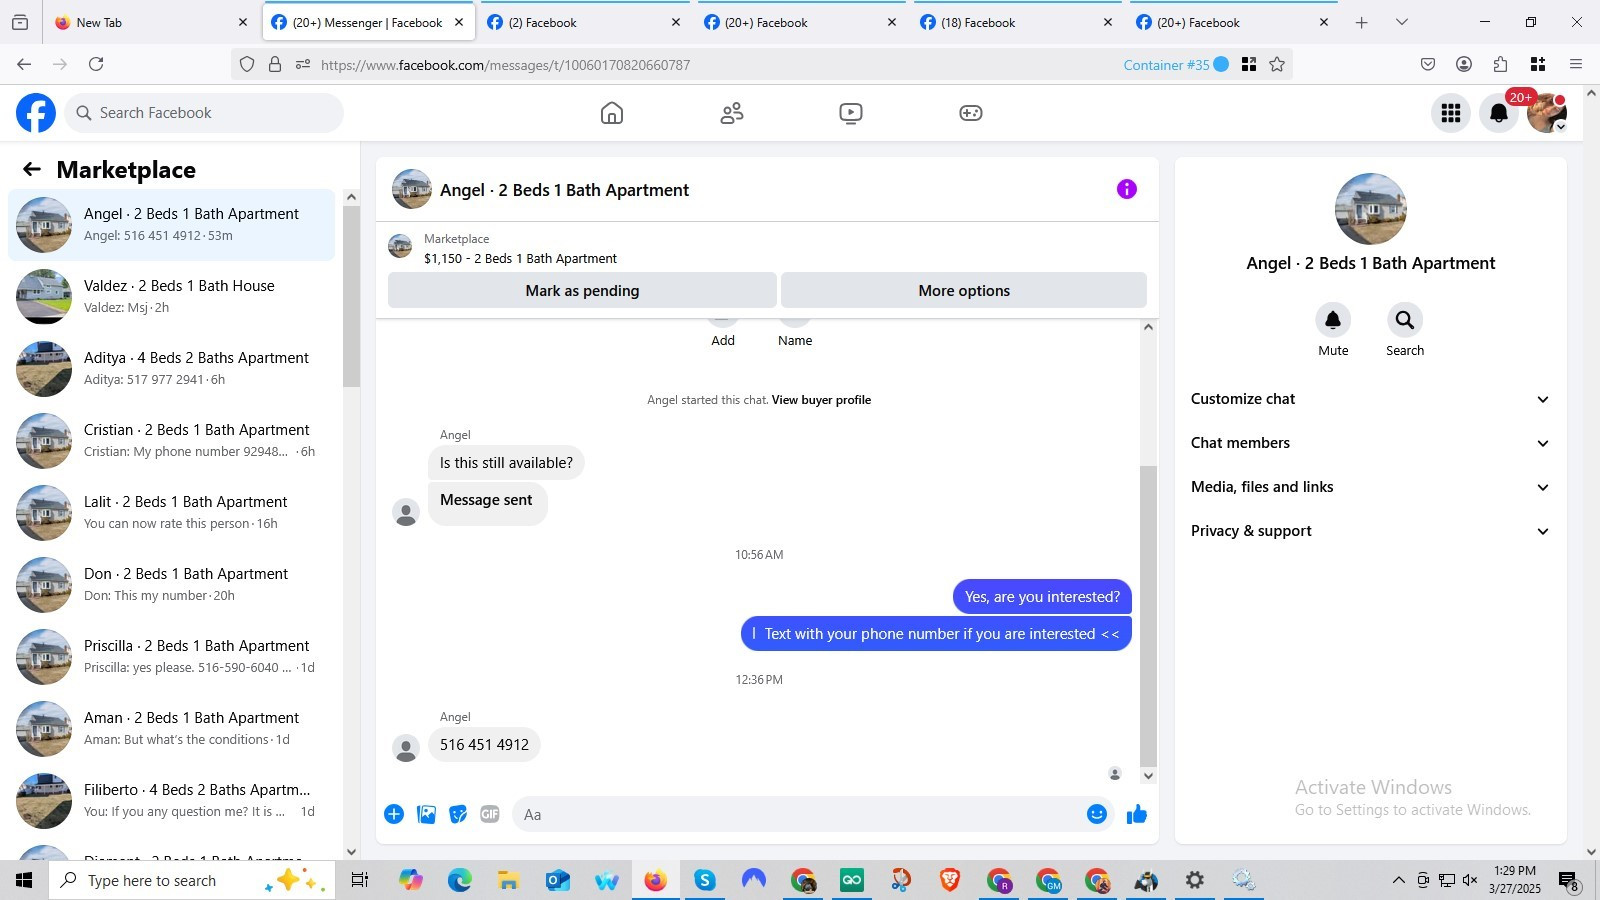The image size is (1600, 900).
Task: Open a new browser tab
Action: [x=1361, y=22]
